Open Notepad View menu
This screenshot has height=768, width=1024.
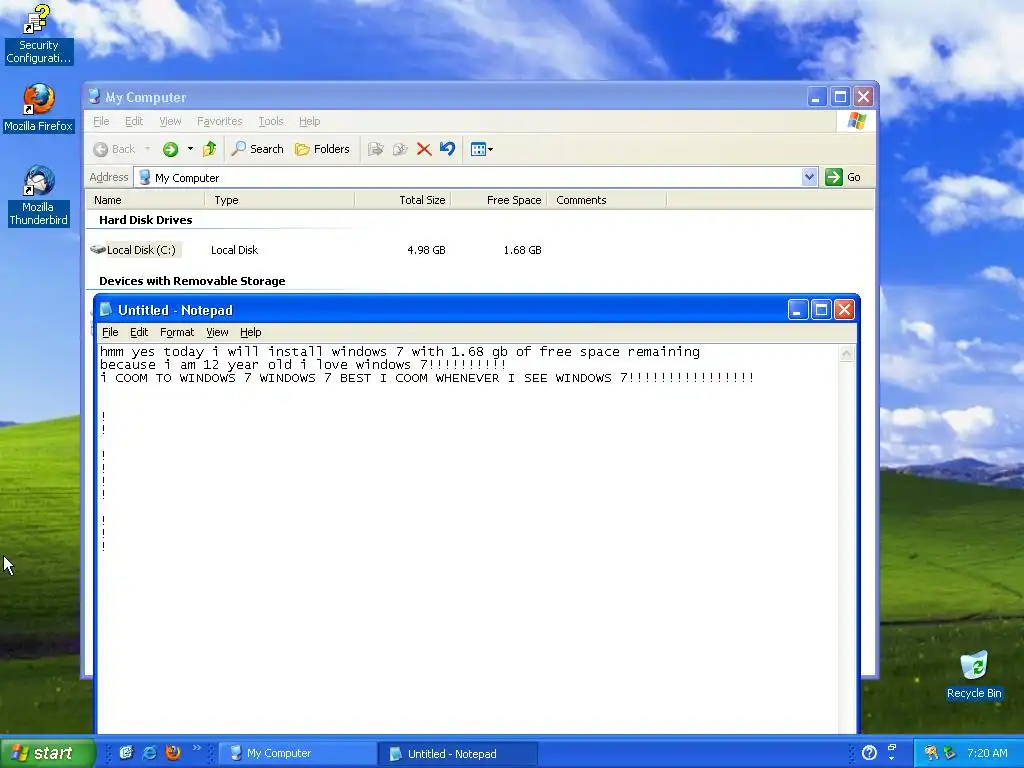217,332
